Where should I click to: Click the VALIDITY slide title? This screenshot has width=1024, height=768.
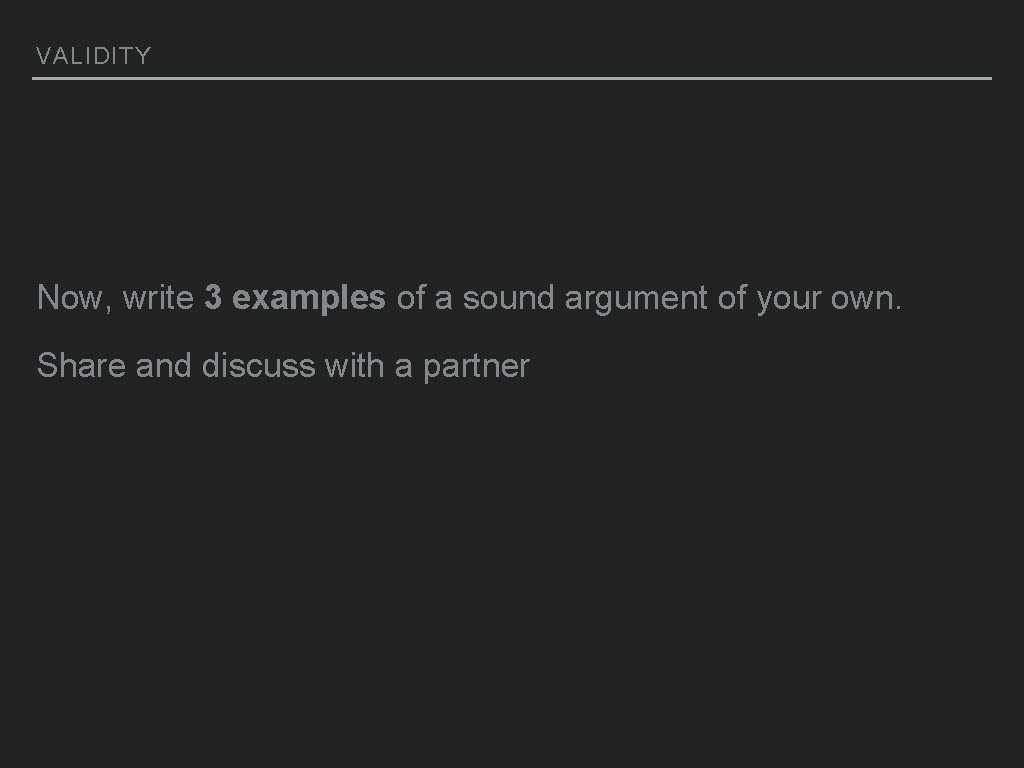93,56
